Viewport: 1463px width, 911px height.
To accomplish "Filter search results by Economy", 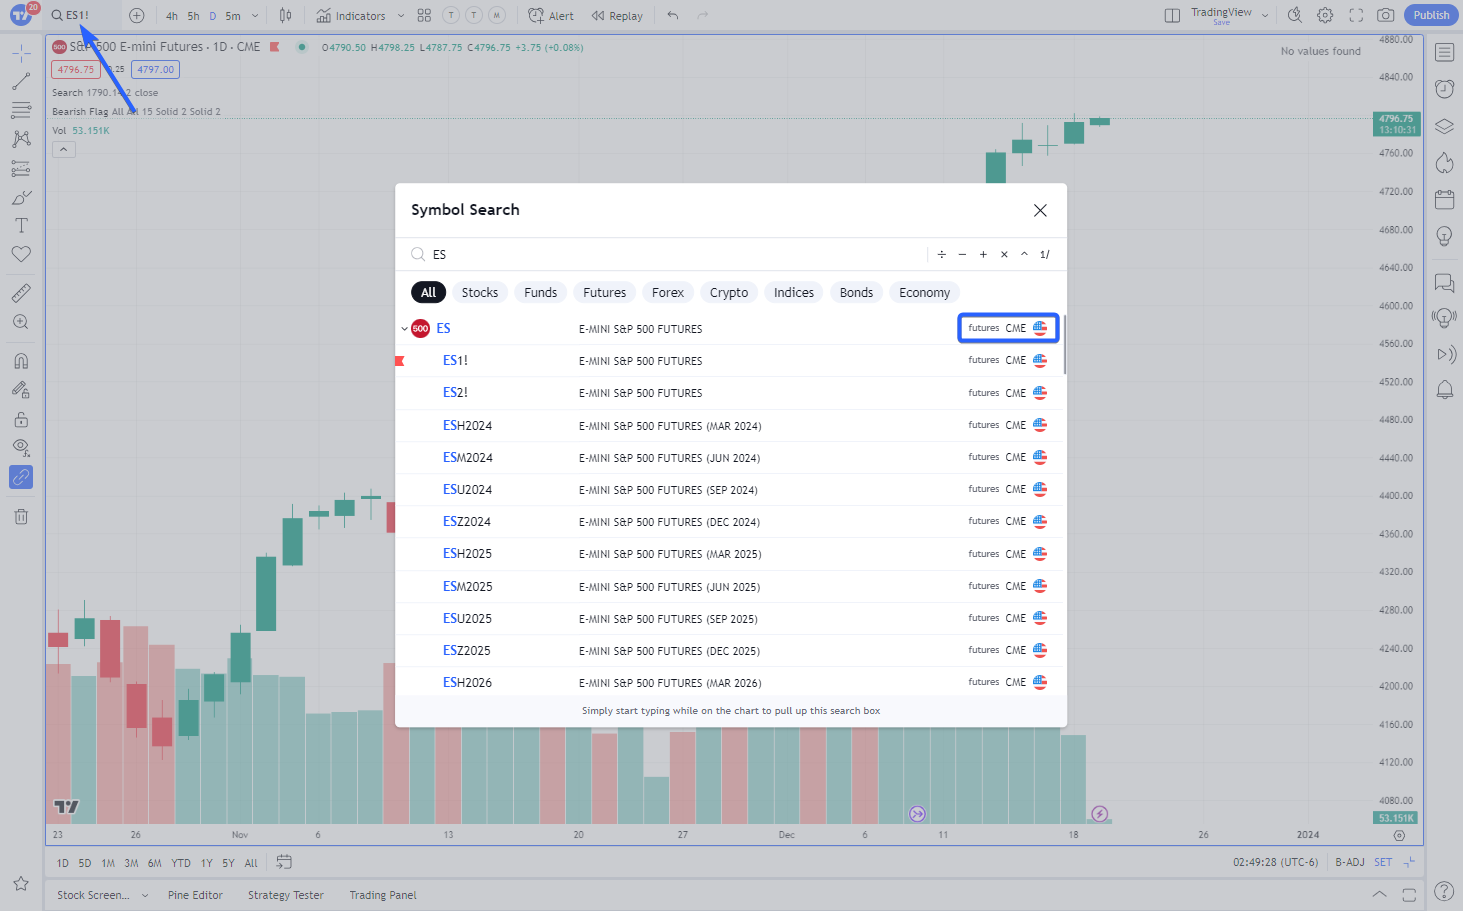I will point(924,292).
